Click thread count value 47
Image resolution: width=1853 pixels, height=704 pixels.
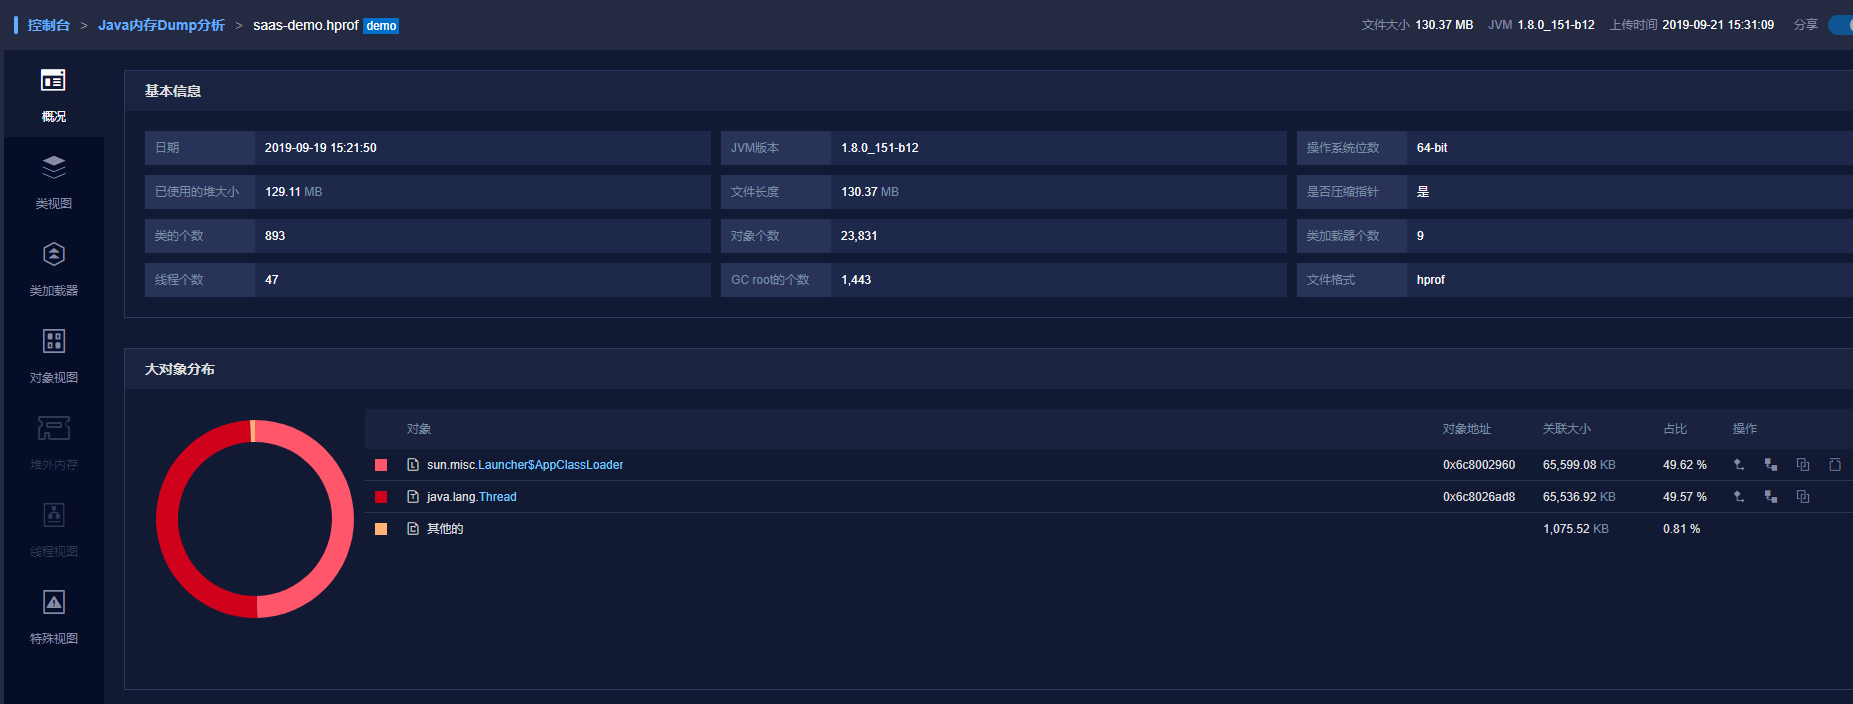[x=272, y=280]
